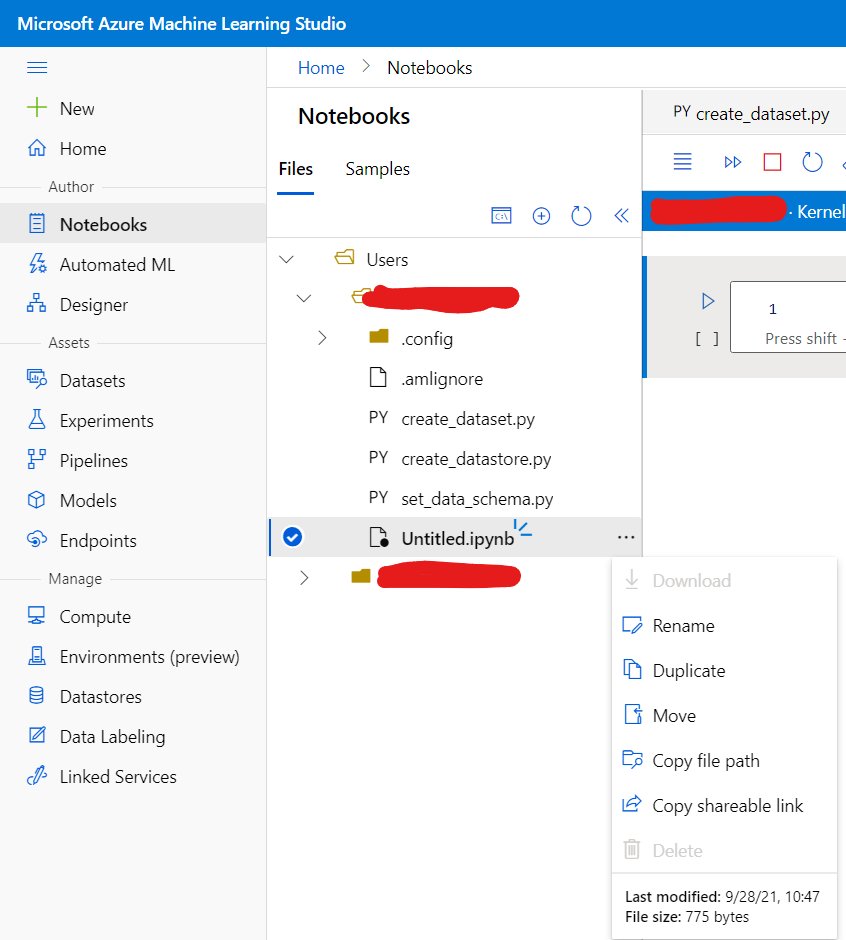Click Delete in context menu
The width and height of the screenshot is (846, 940).
[x=724, y=850]
